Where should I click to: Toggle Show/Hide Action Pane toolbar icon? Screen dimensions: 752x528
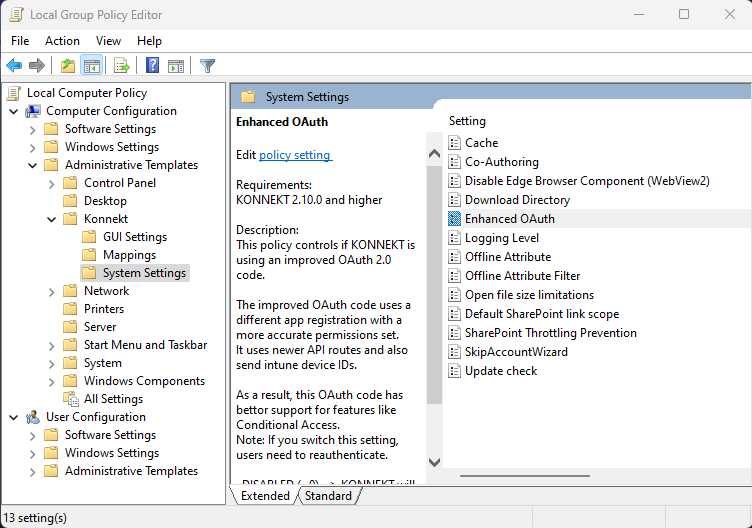point(176,66)
